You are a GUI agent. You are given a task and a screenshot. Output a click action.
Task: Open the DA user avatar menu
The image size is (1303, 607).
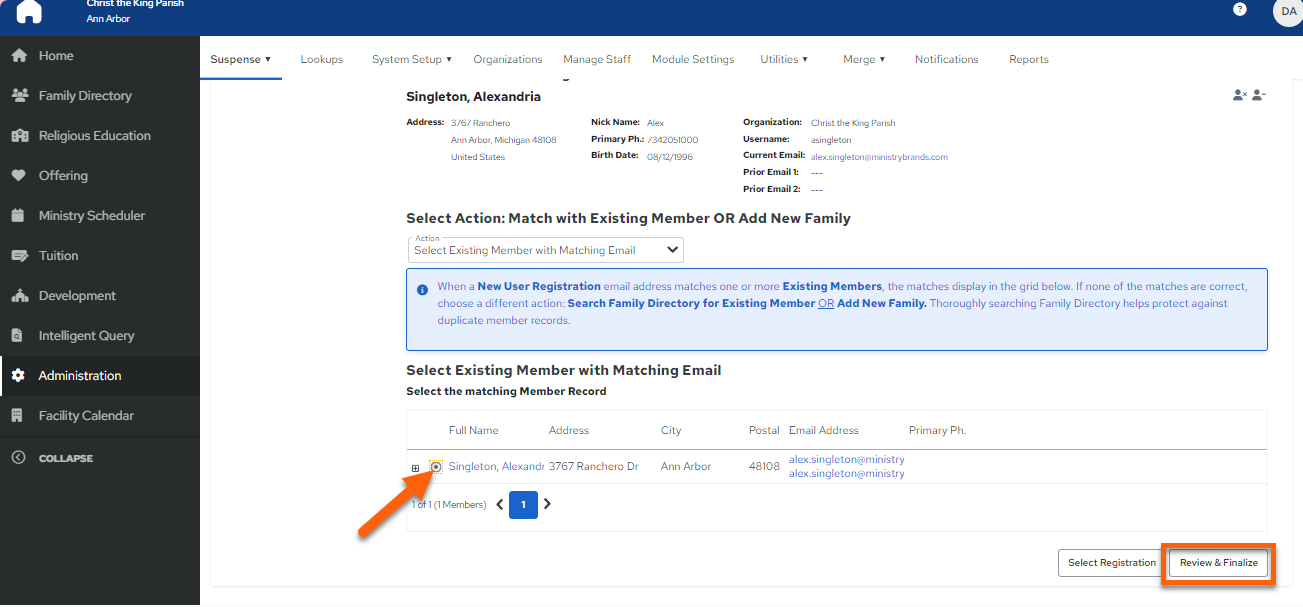(1288, 11)
